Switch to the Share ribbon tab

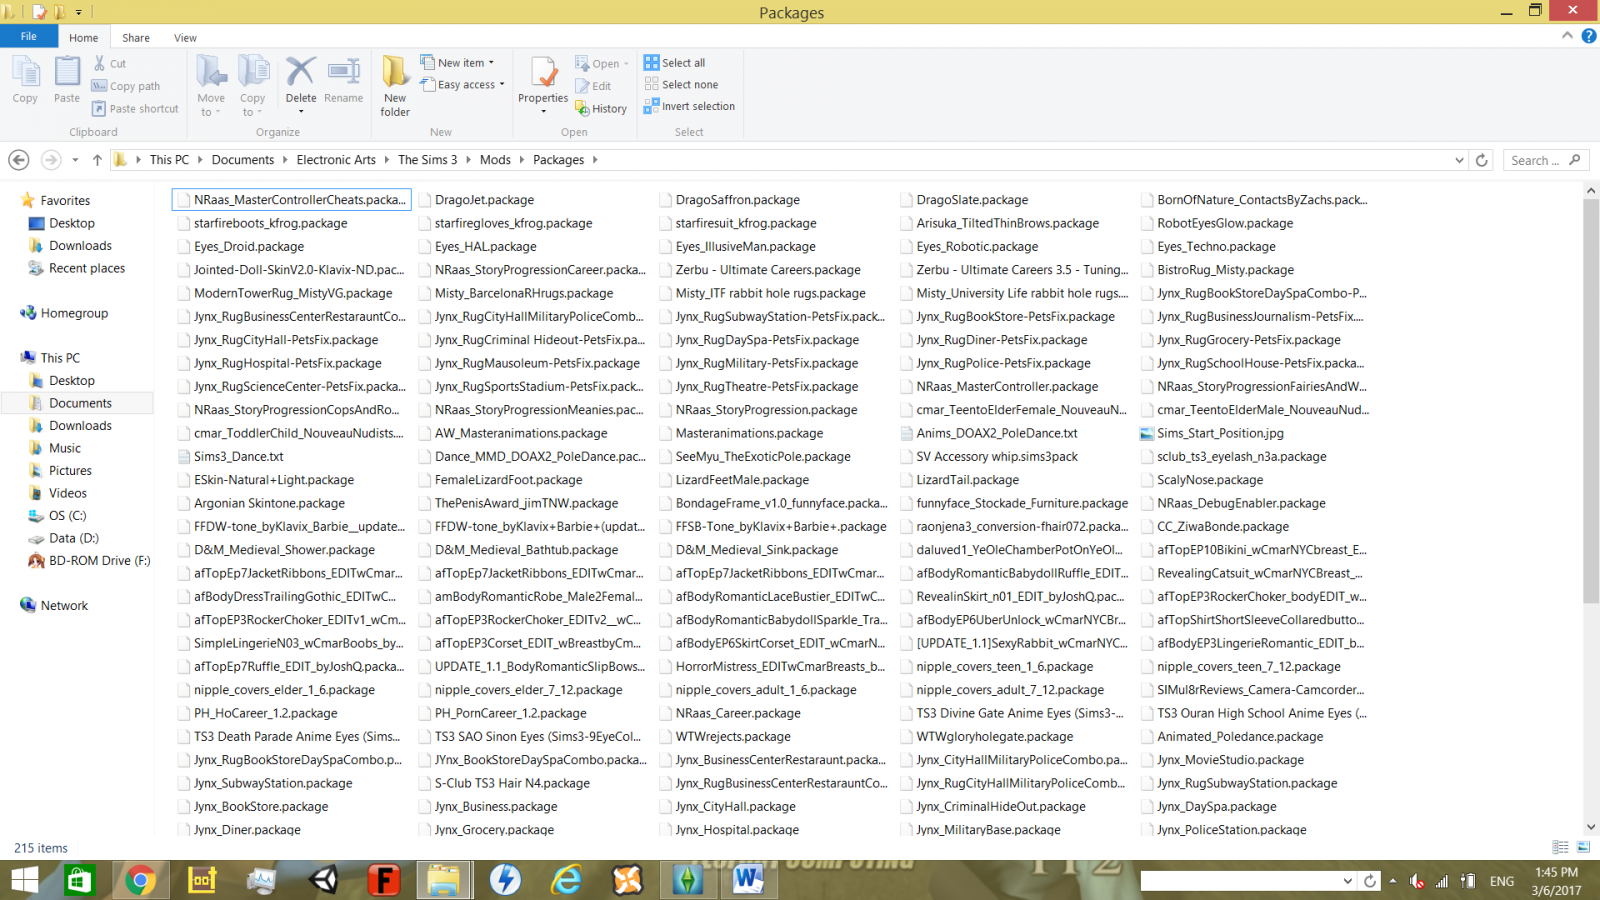[x=136, y=38]
